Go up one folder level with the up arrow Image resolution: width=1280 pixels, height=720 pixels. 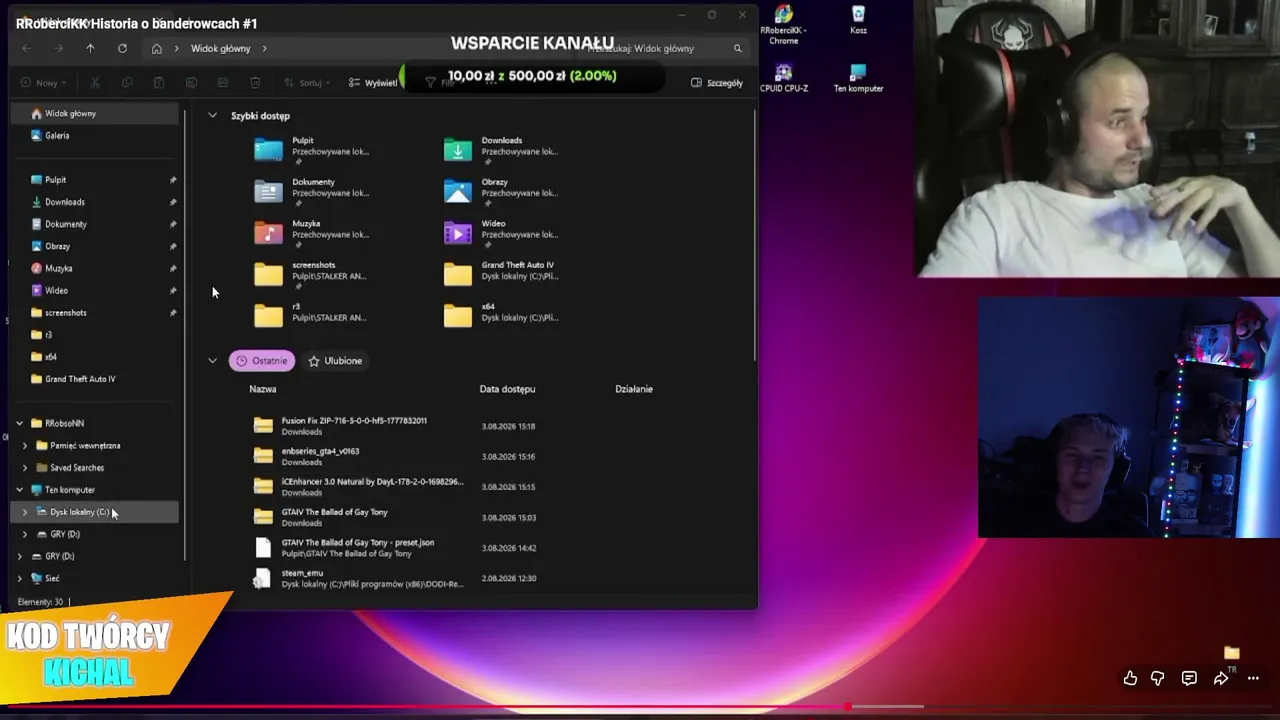pyautogui.click(x=90, y=48)
